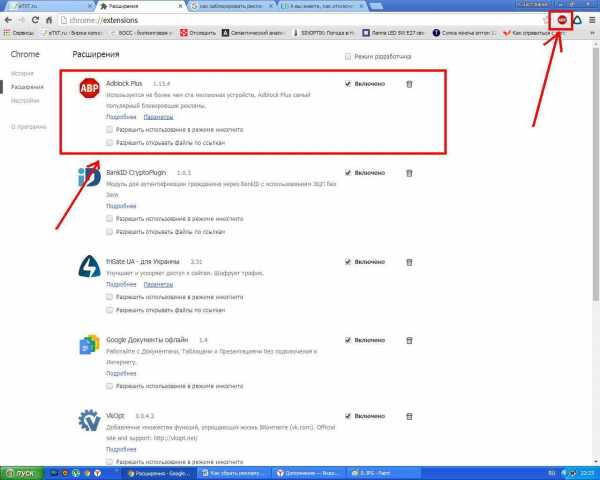Bookmark this page with the star
Image resolution: width=600 pixels, height=480 pixels.
pyautogui.click(x=546, y=20)
